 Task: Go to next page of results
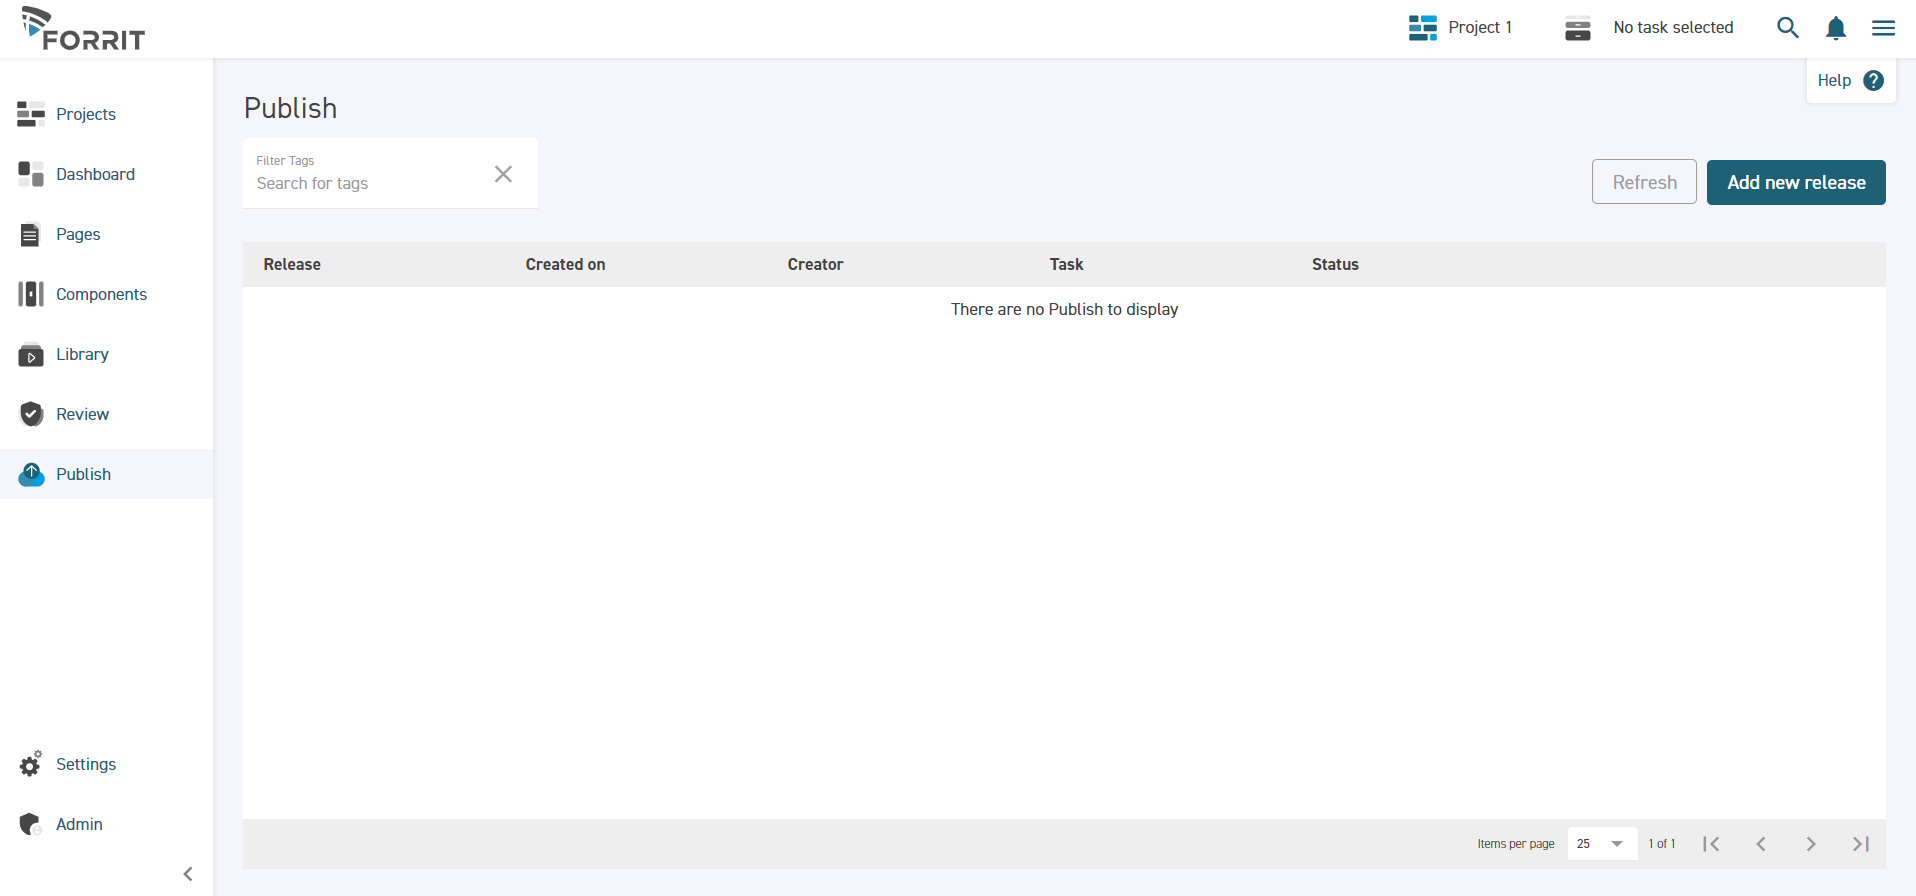click(1811, 844)
